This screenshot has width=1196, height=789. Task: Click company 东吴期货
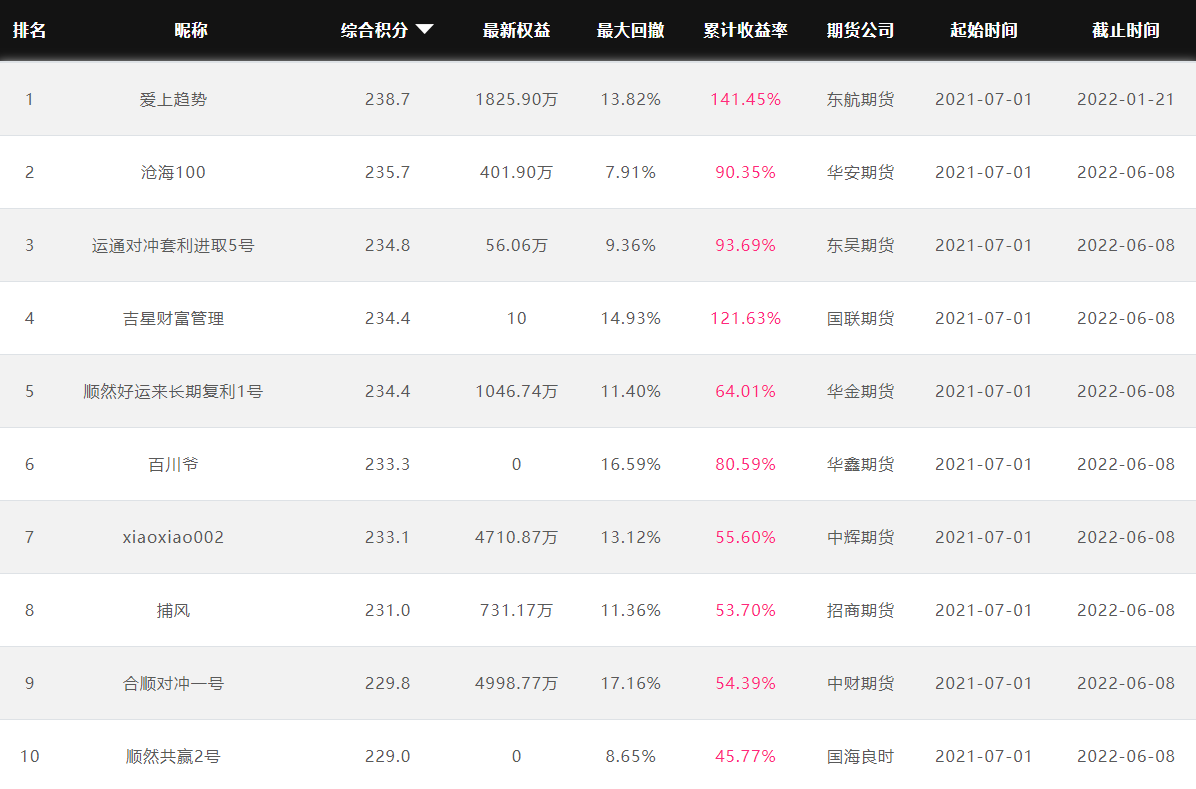(x=860, y=246)
